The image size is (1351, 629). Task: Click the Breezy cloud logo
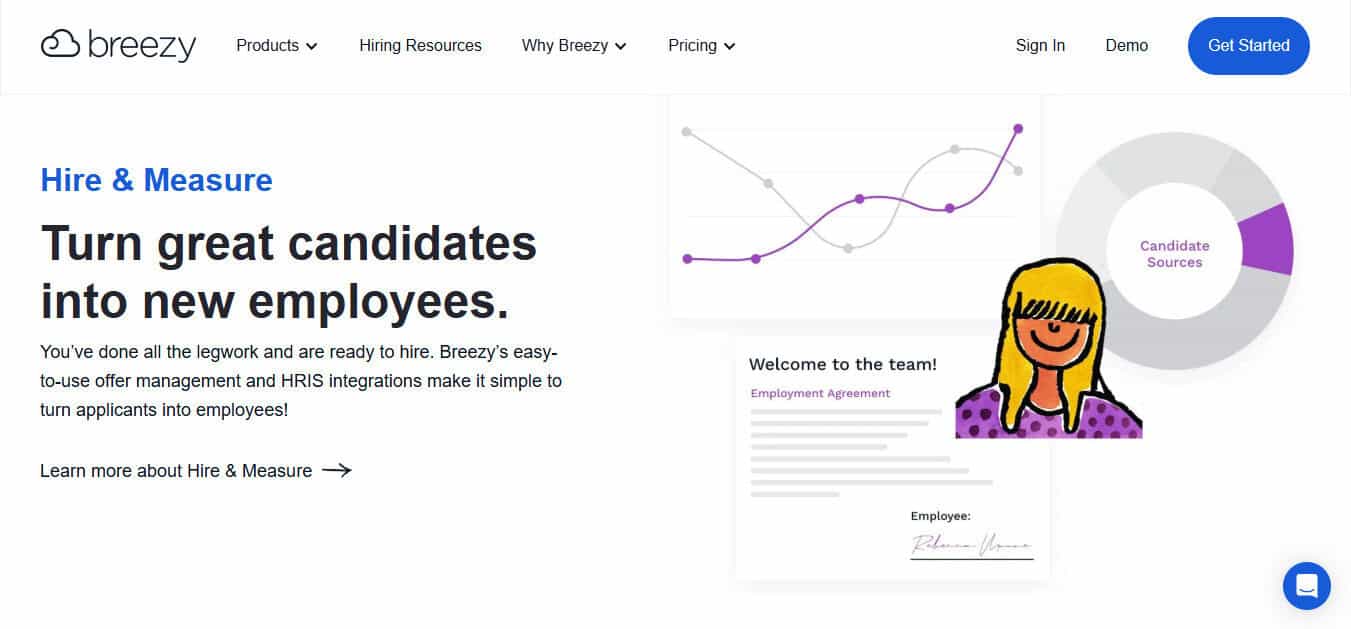118,46
